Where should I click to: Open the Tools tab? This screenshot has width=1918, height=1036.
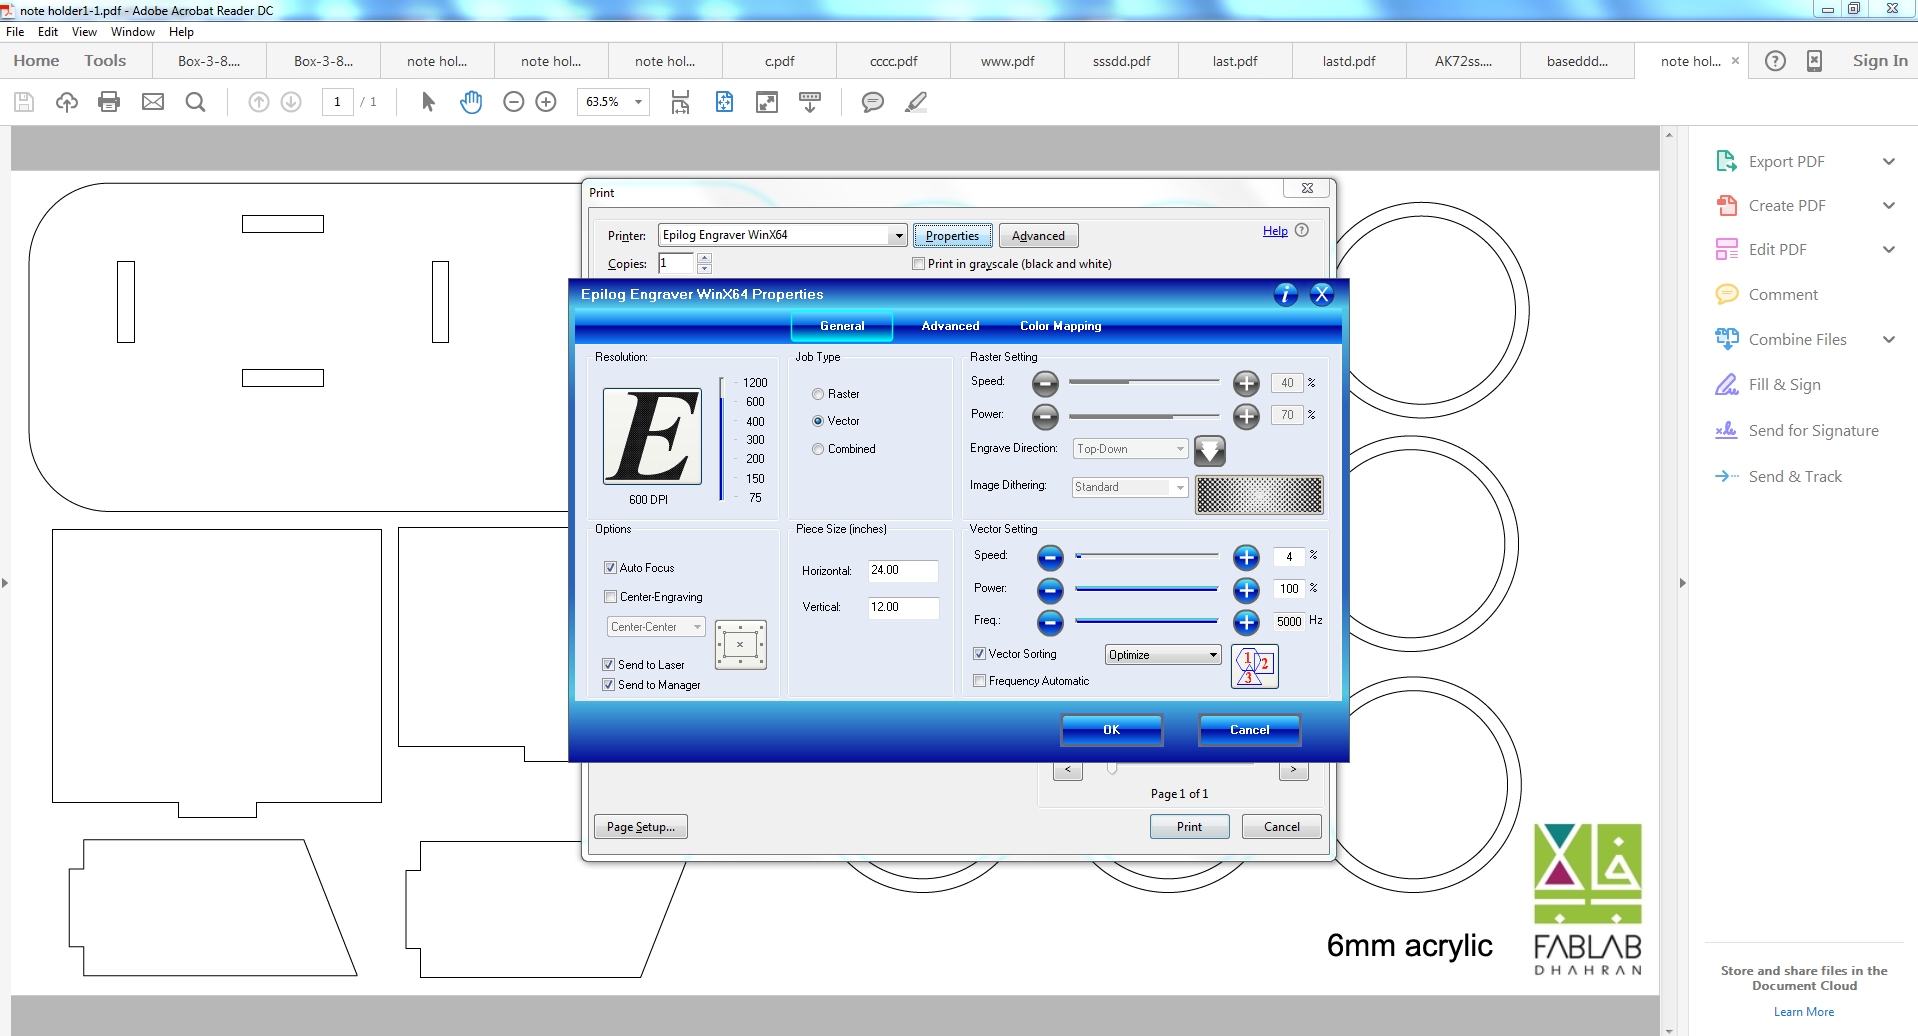tap(105, 61)
